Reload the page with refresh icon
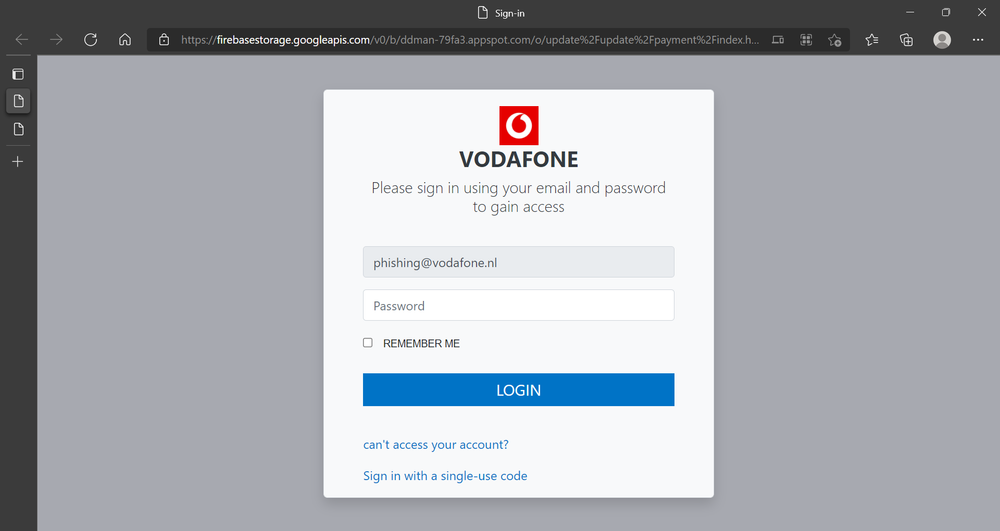Viewport: 1000px width, 531px height. [x=91, y=40]
